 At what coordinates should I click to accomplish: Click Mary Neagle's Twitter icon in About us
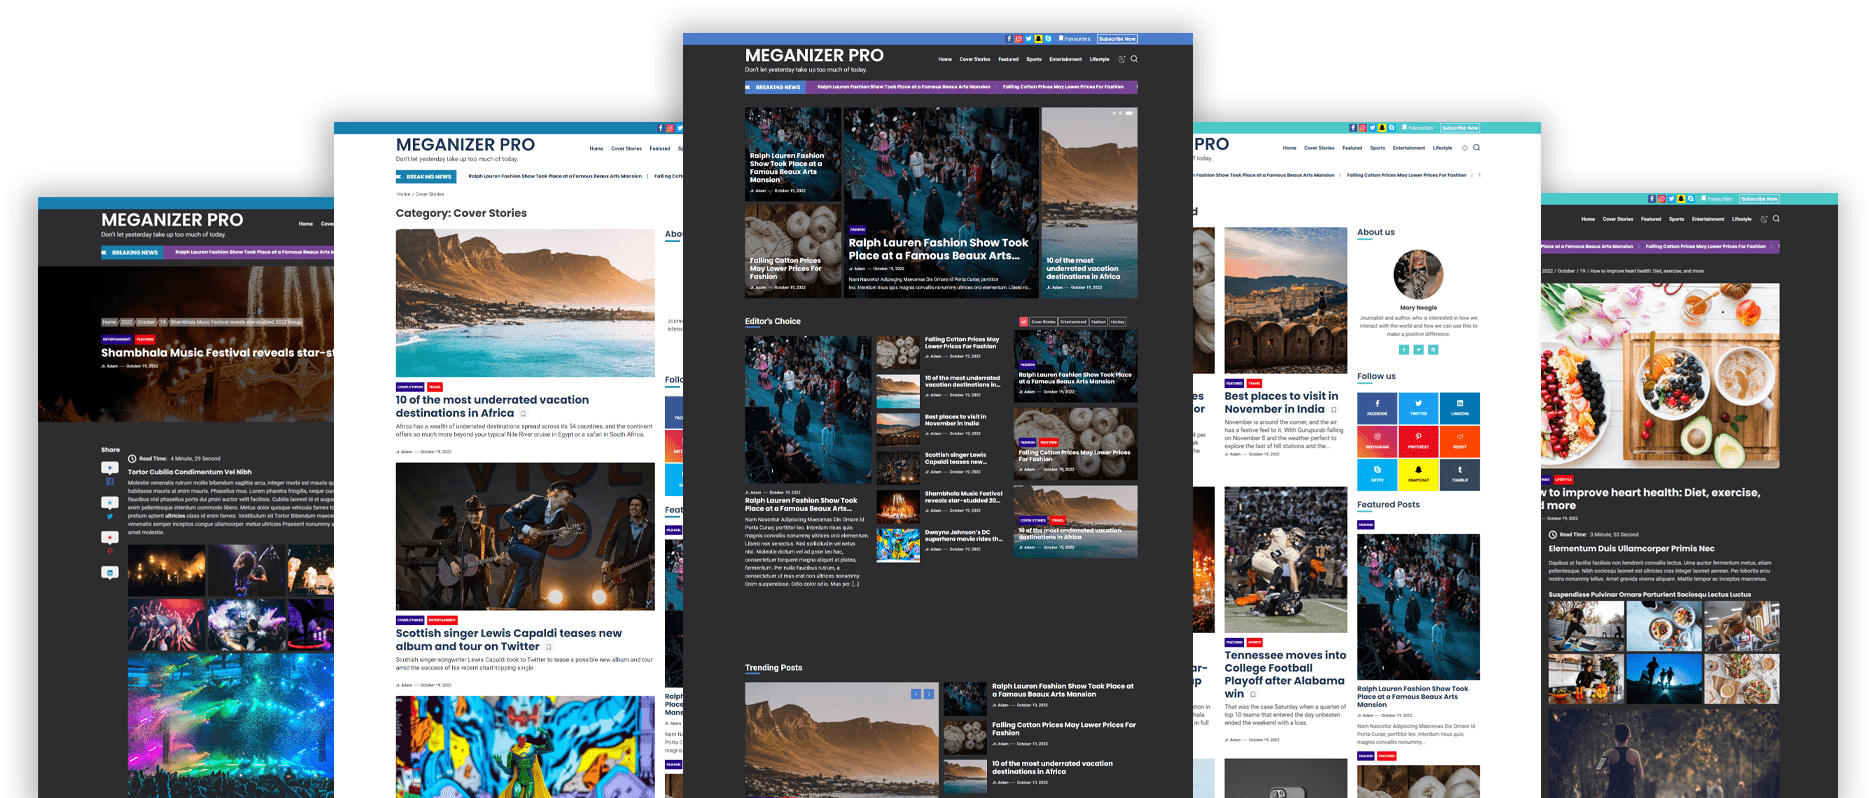(1418, 349)
